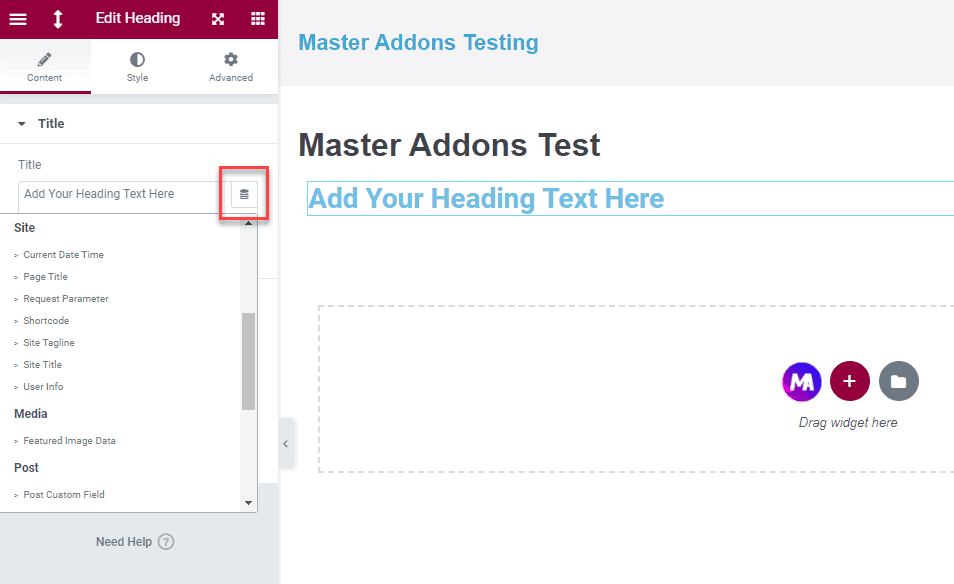Click the dropdown list scroll down arrow
This screenshot has width=954, height=584.
tap(248, 503)
